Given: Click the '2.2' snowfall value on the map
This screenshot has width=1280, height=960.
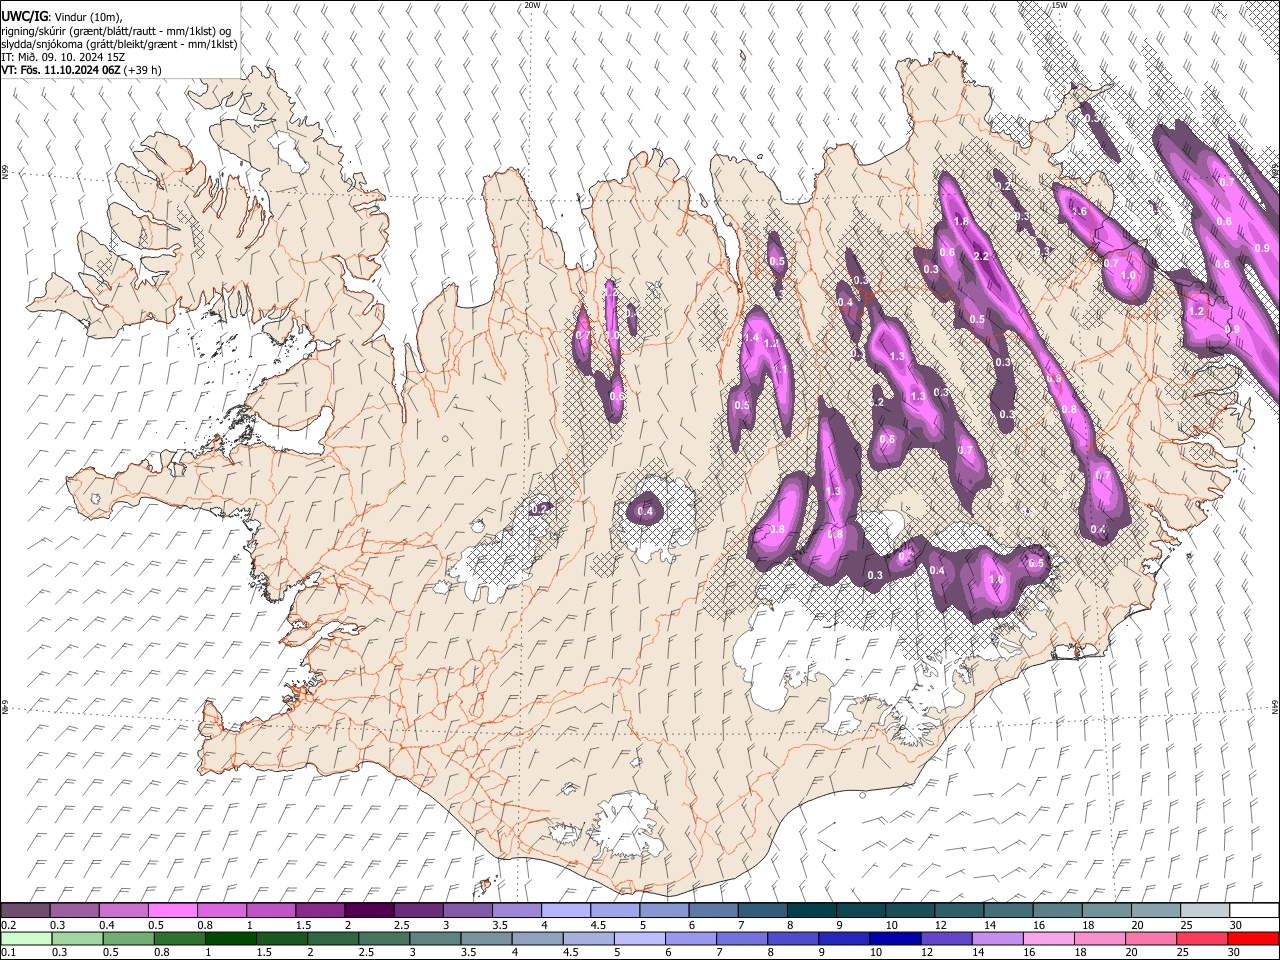Looking at the screenshot, I should [x=981, y=256].
